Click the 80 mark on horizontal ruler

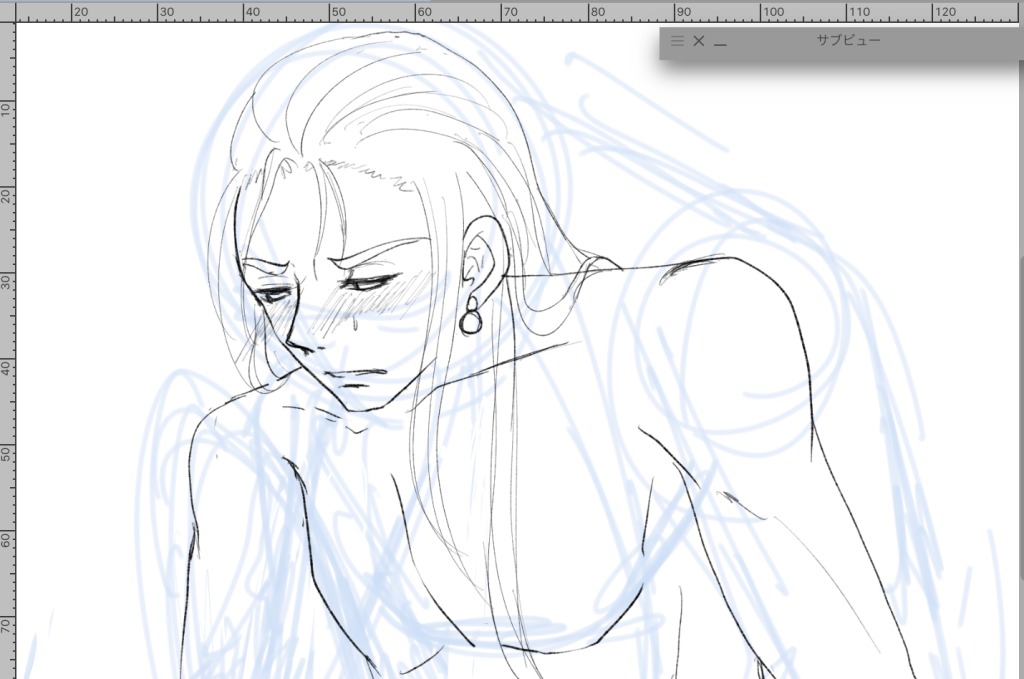[x=596, y=12]
